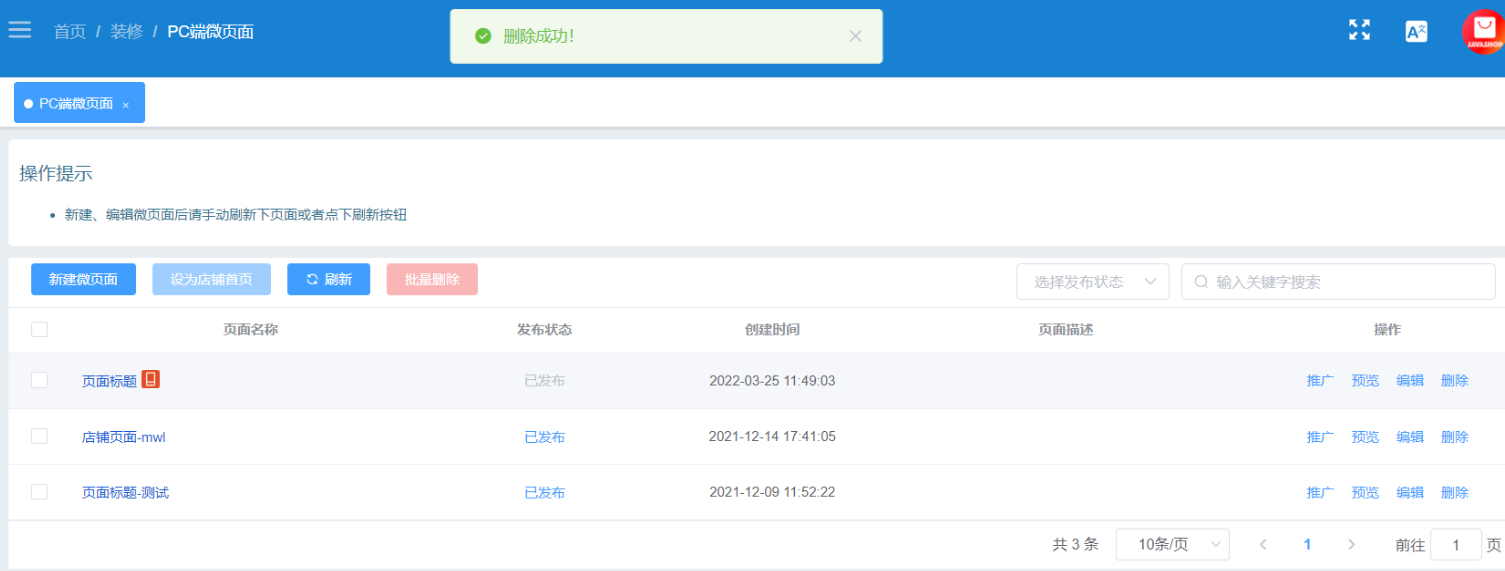Viewport: 1505px width, 571px height.
Task: Go to 装修 breadcrumb
Action: [x=126, y=32]
